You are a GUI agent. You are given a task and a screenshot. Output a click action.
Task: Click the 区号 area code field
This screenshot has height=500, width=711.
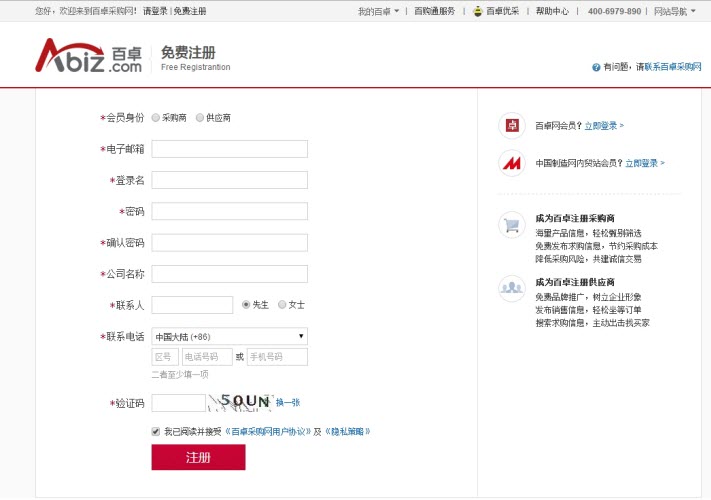click(165, 357)
